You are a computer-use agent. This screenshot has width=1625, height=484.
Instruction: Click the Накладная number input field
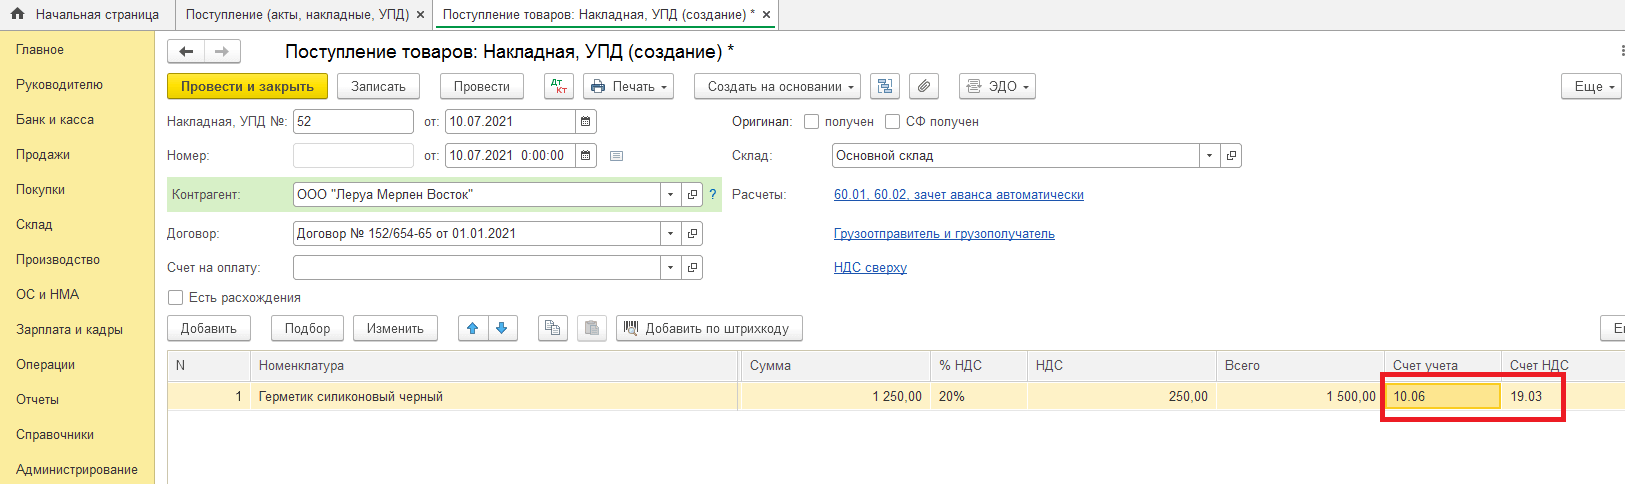352,122
